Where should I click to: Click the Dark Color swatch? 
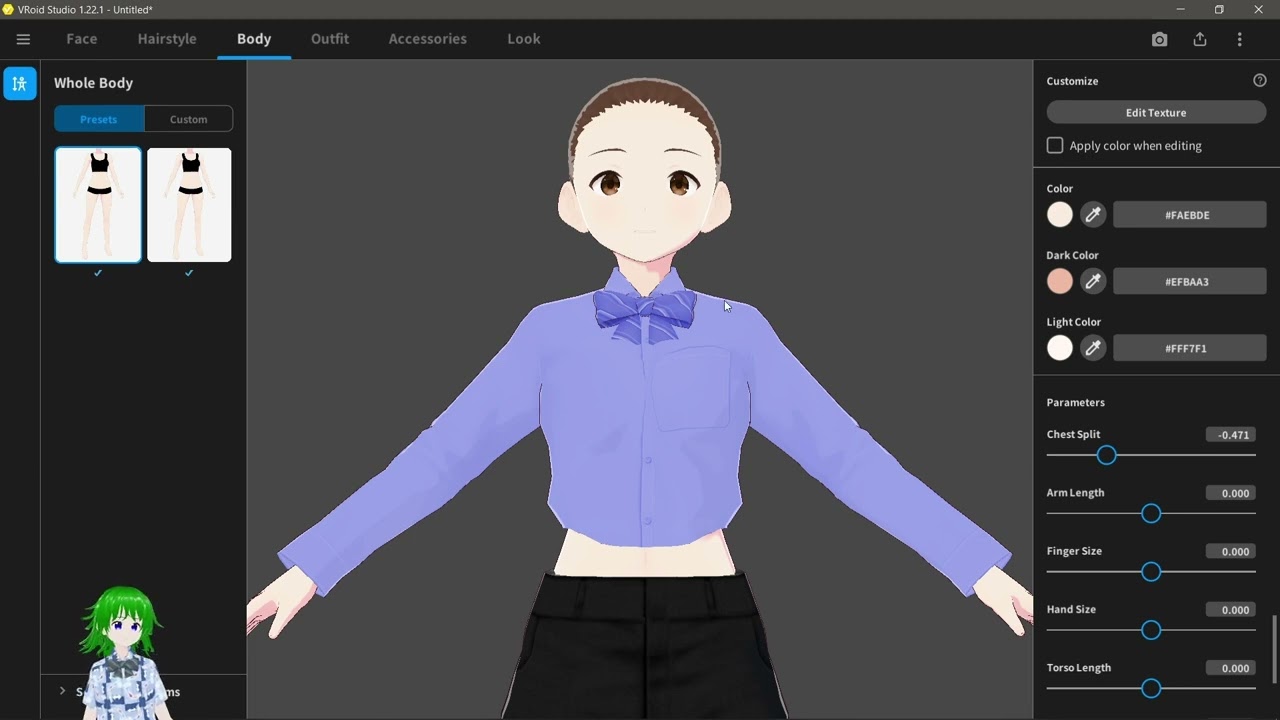[1060, 281]
